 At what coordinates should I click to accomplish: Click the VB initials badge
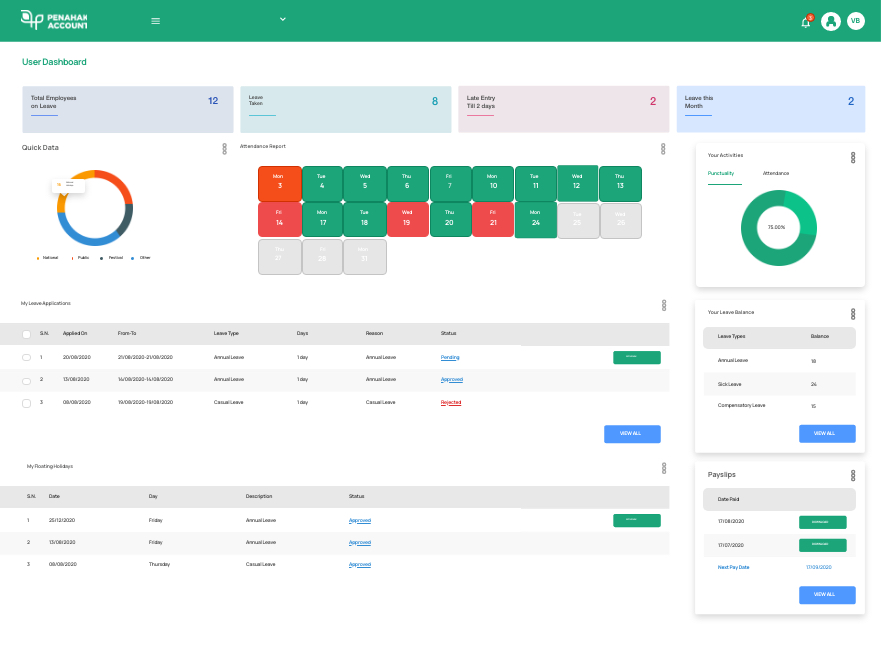[x=856, y=21]
